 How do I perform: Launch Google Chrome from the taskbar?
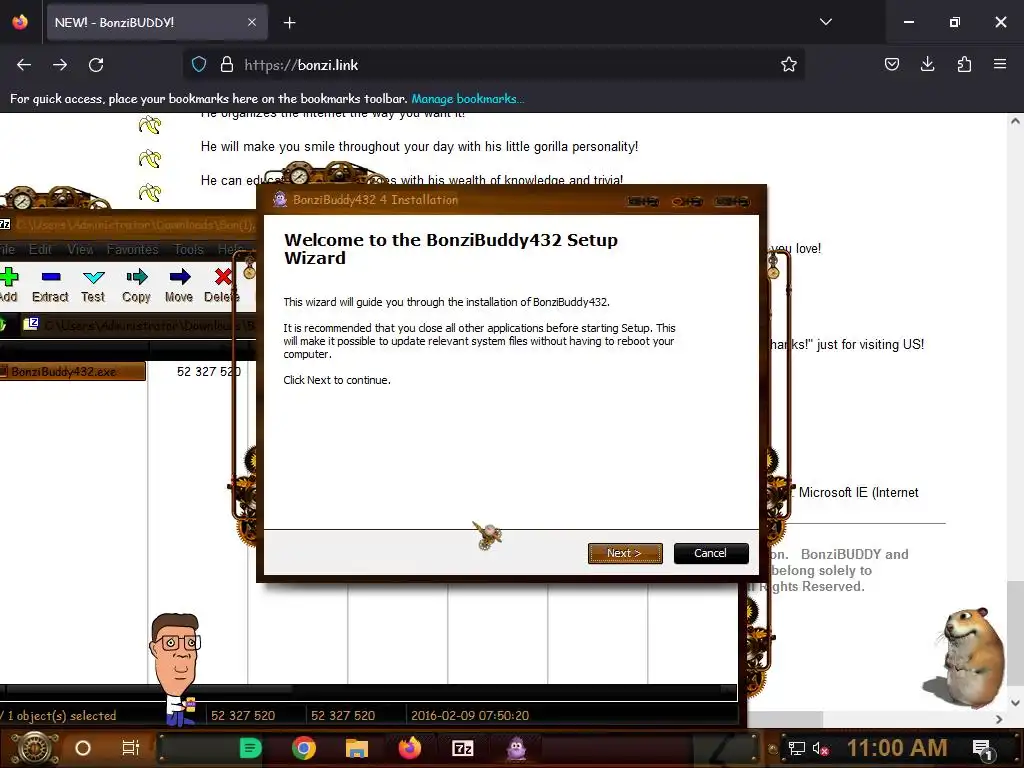pyautogui.click(x=304, y=748)
